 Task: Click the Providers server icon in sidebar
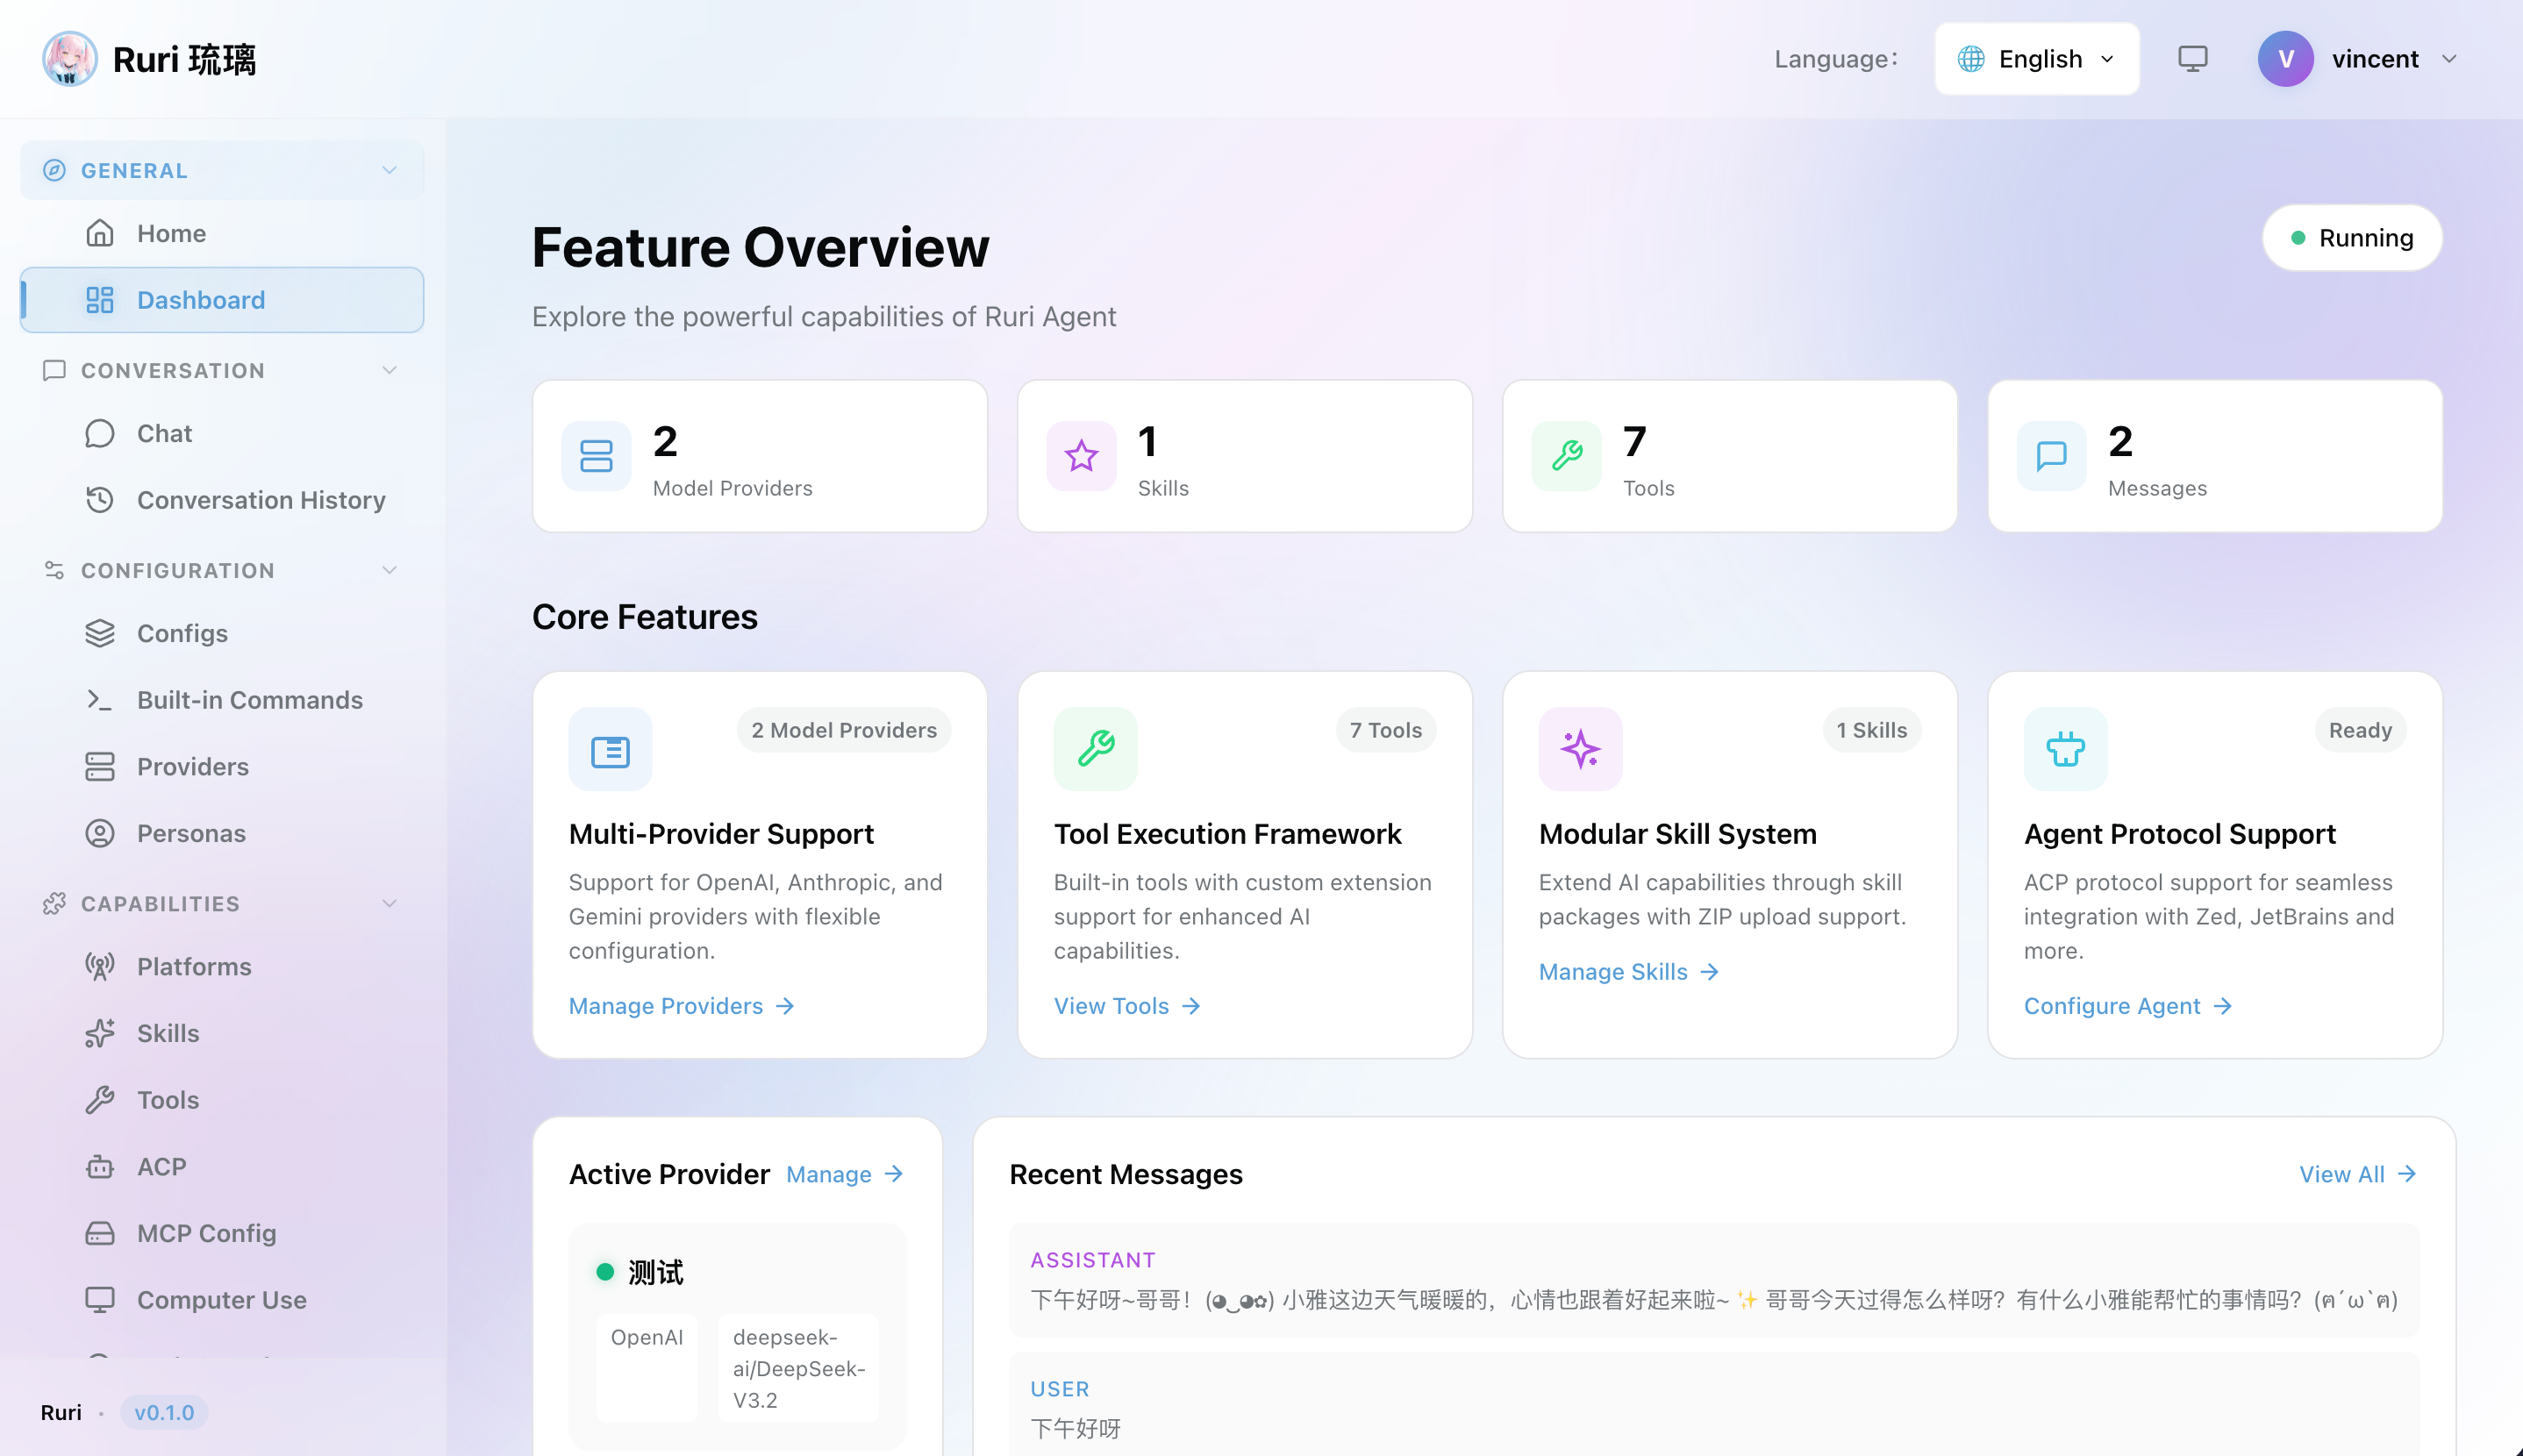(x=100, y=767)
